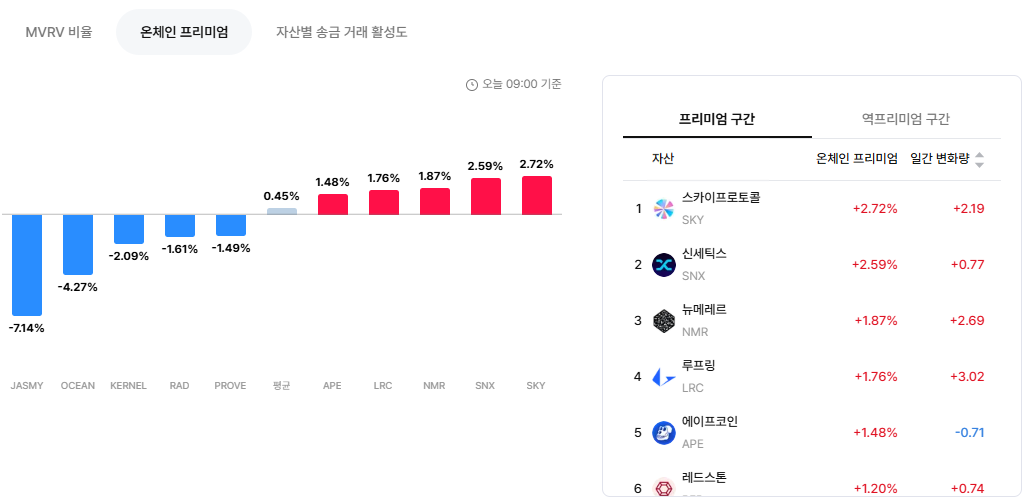Click the blue JASMY -7.14% bar
This screenshot has height=502, width=1029.
[x=27, y=265]
